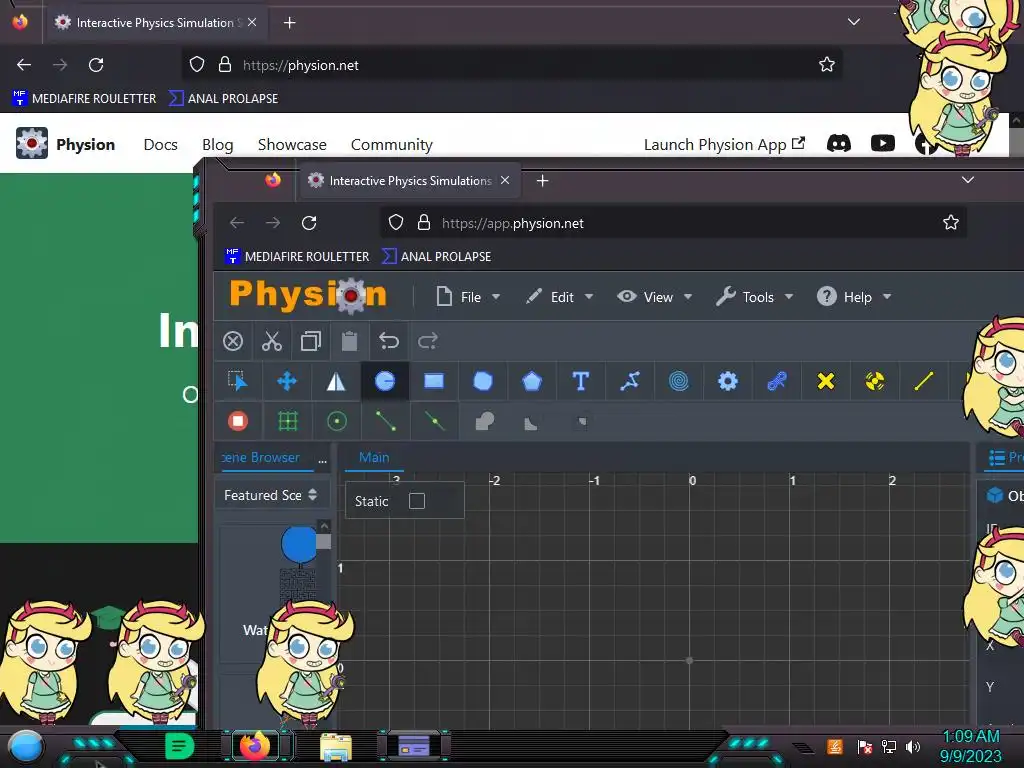The image size is (1024, 768).
Task: Click the delete (circled X) icon in Physion toolbar
Action: click(233, 341)
